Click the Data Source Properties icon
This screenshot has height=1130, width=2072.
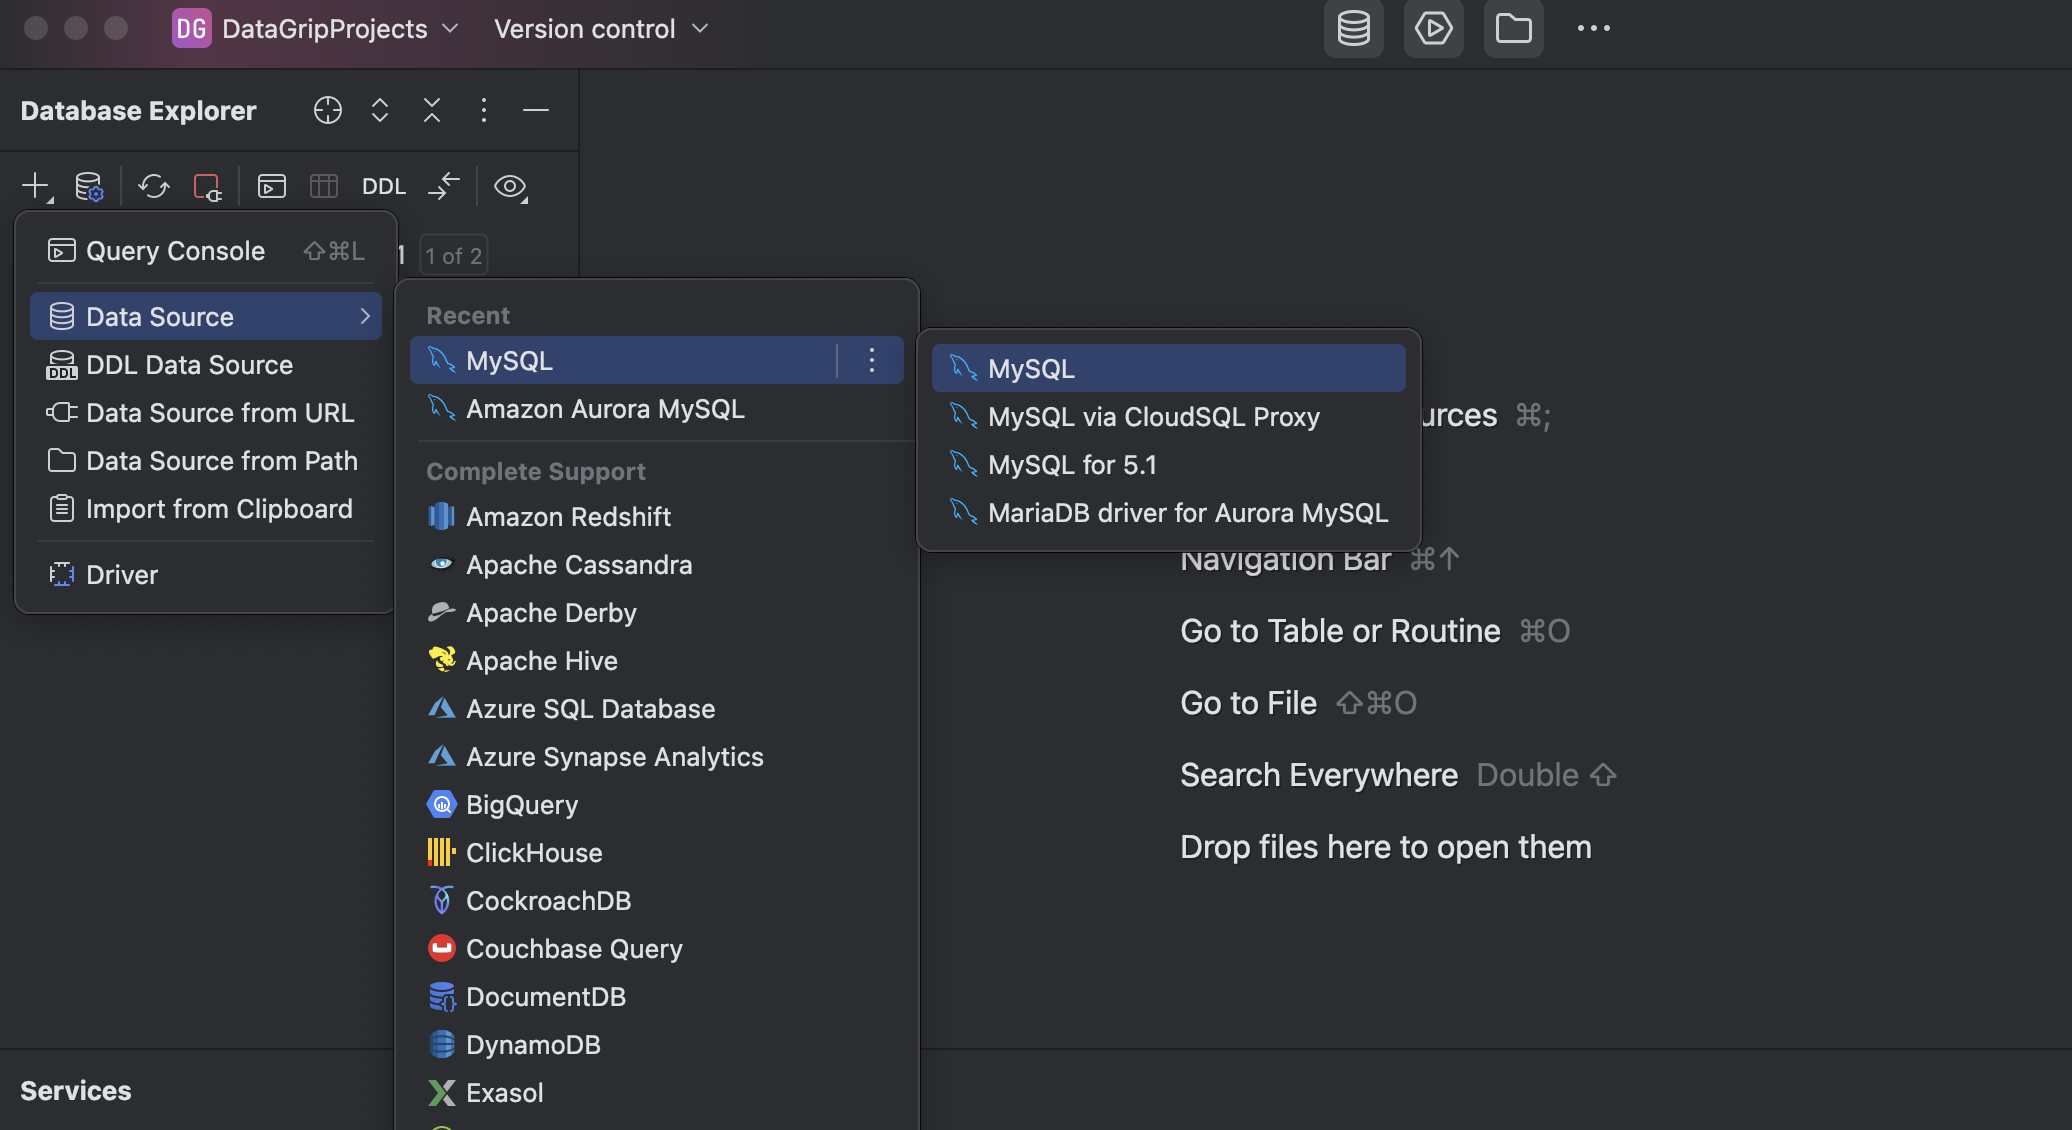tap(89, 186)
